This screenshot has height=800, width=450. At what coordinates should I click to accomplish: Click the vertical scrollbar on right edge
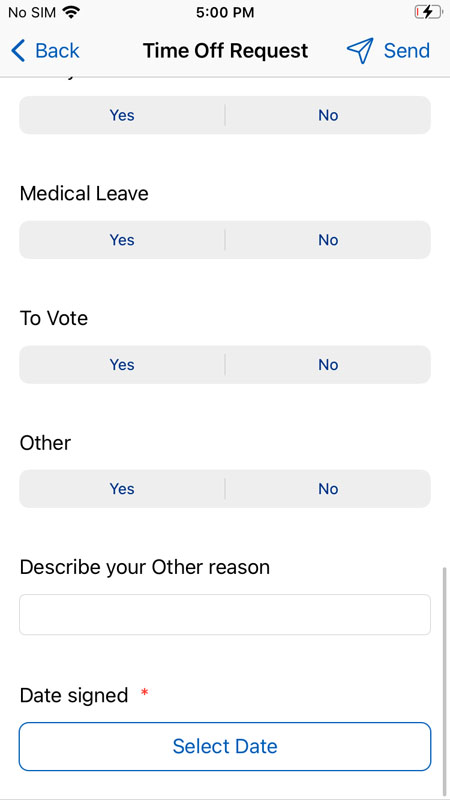pyautogui.click(x=445, y=679)
